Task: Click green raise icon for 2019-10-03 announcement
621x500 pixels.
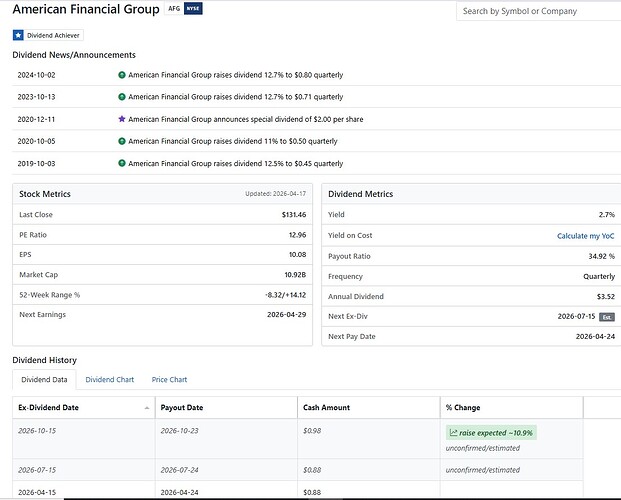Action: click(122, 163)
